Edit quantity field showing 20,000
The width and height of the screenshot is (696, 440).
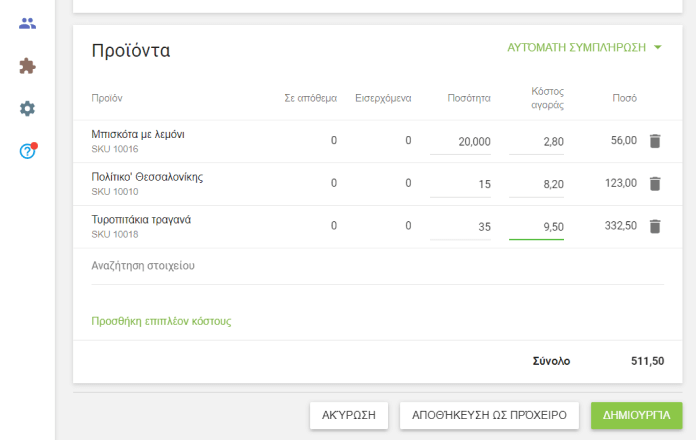(x=461, y=142)
